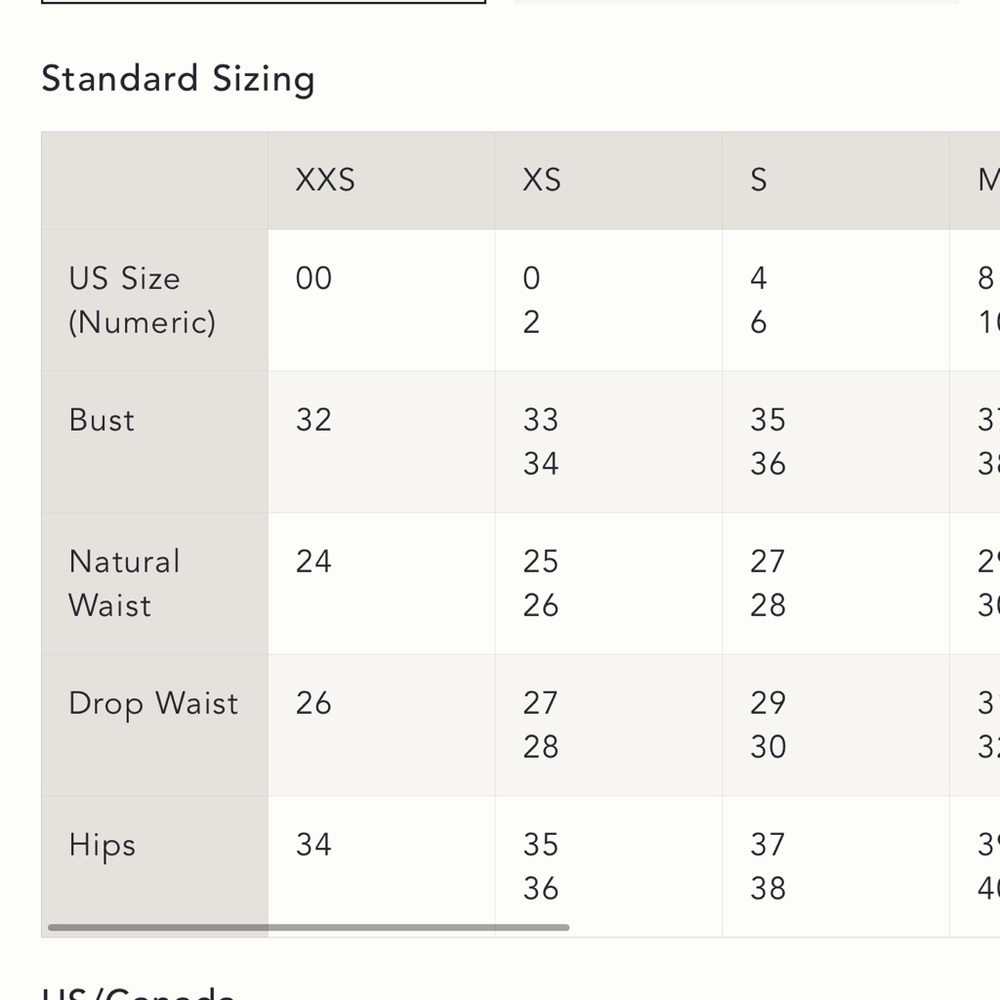The image size is (1000, 1000).
Task: Click the XXS US size 00 cell
Action: pyautogui.click(x=381, y=300)
